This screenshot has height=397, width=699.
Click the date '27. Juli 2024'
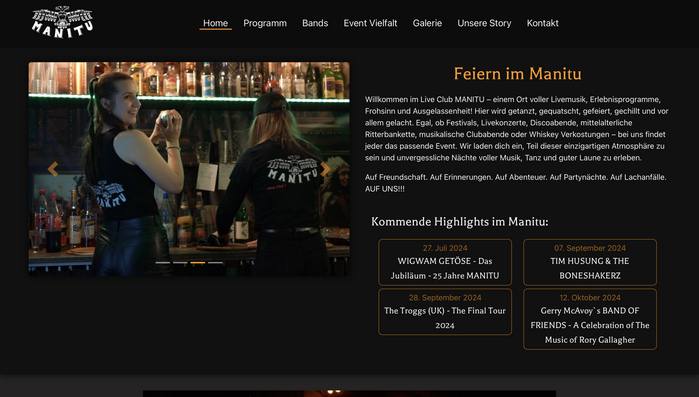point(445,248)
